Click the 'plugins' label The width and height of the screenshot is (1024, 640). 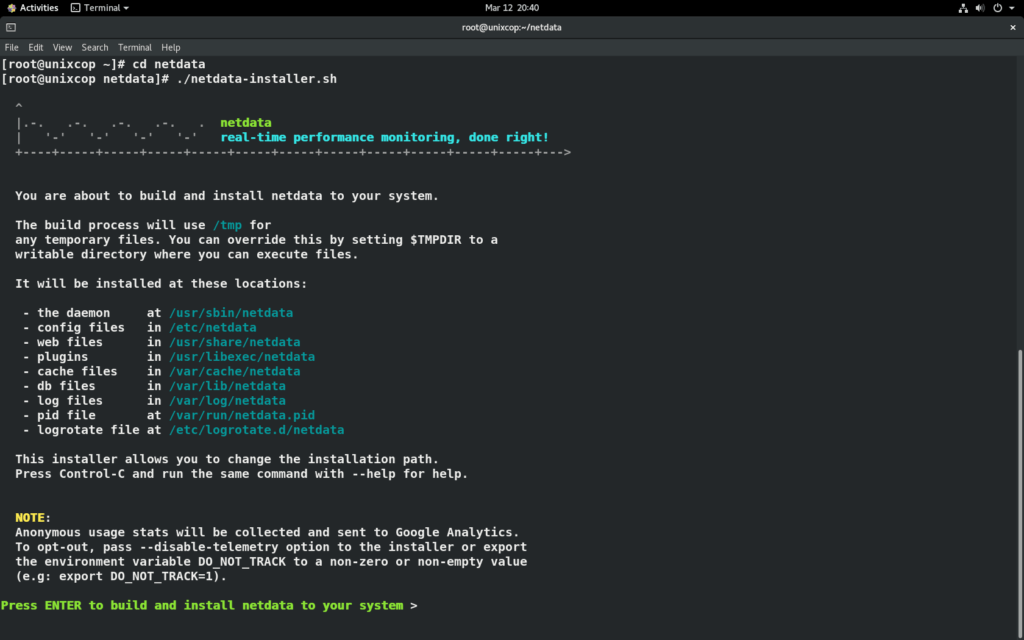tap(63, 357)
